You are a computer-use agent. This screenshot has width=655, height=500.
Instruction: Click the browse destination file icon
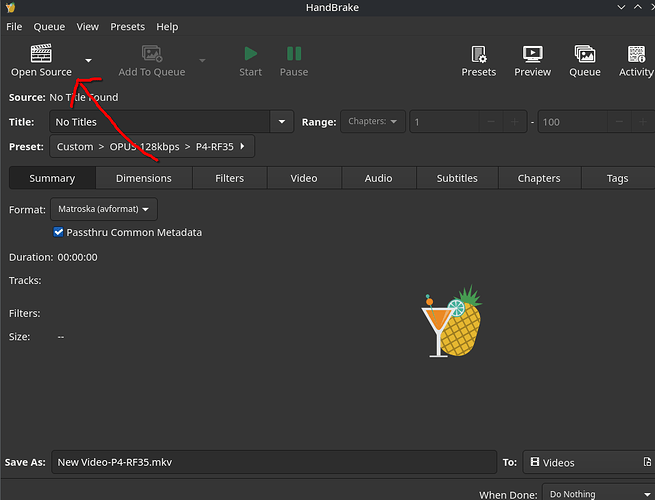[x=647, y=462]
